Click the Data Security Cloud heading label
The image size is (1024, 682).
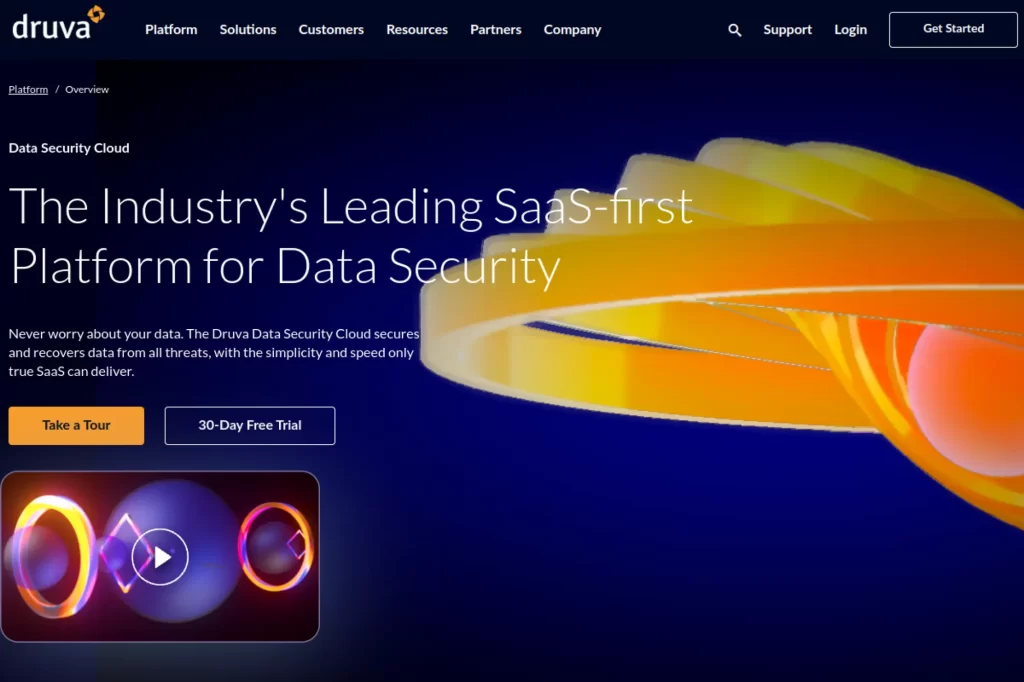pos(68,147)
